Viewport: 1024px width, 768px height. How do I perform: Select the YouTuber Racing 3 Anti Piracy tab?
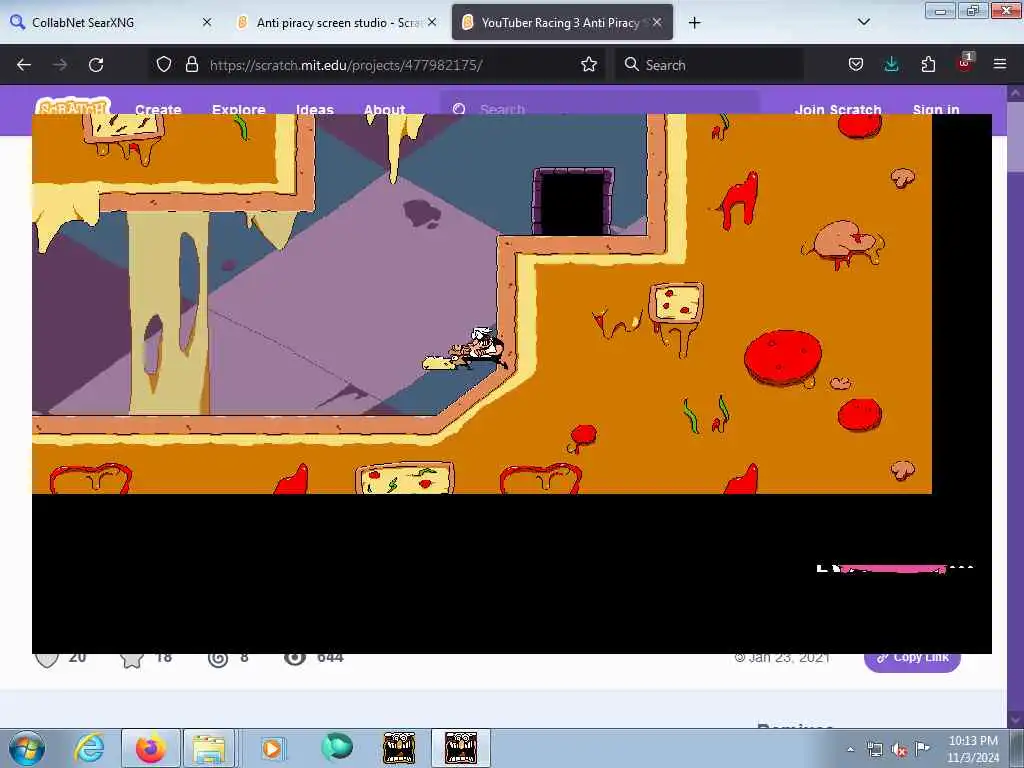560,22
